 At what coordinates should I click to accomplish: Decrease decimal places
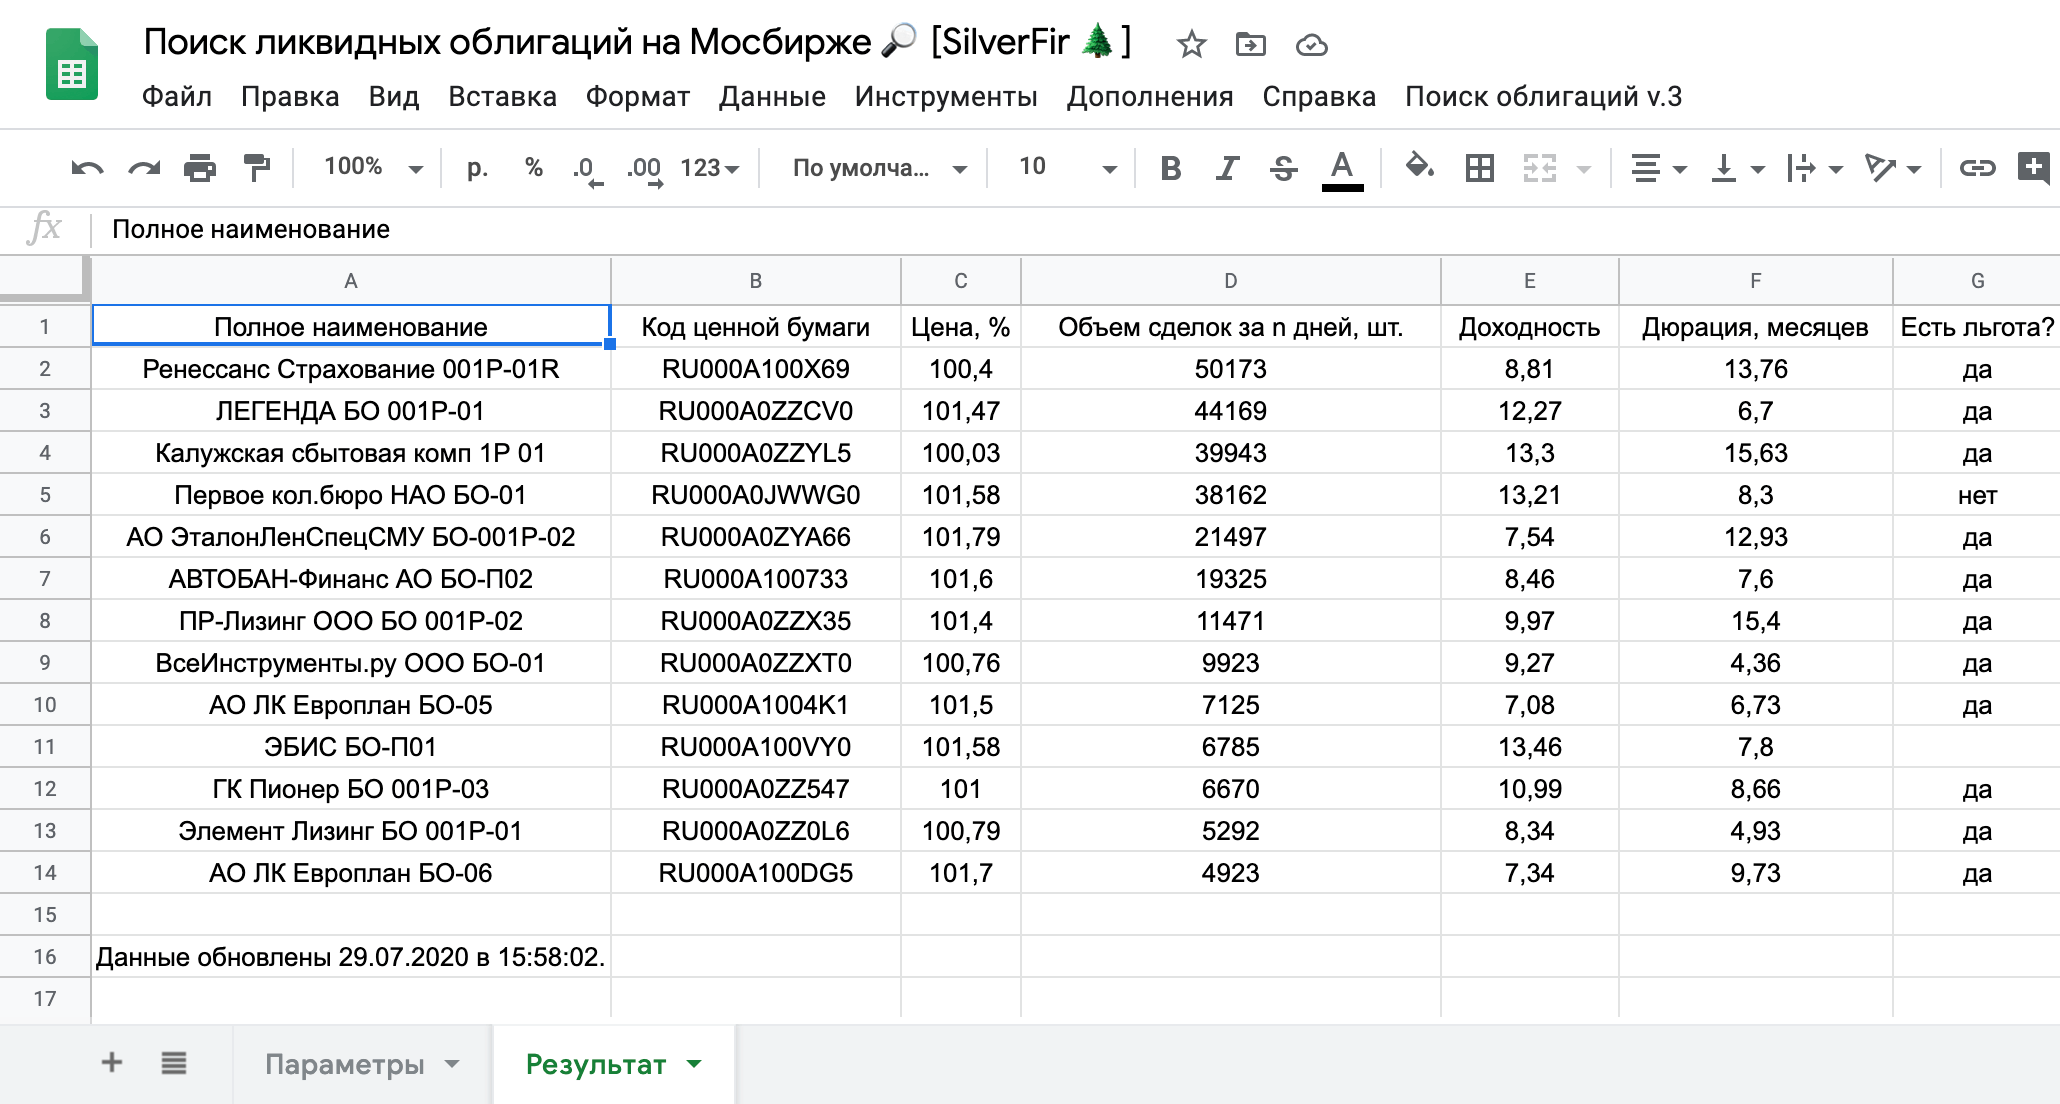coord(587,169)
